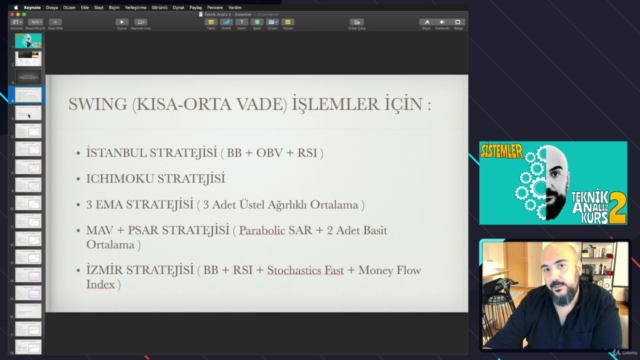Select slide 15 thumbnail in navigator
Image resolution: width=640 pixels, height=360 pixels.
pyautogui.click(x=28, y=292)
